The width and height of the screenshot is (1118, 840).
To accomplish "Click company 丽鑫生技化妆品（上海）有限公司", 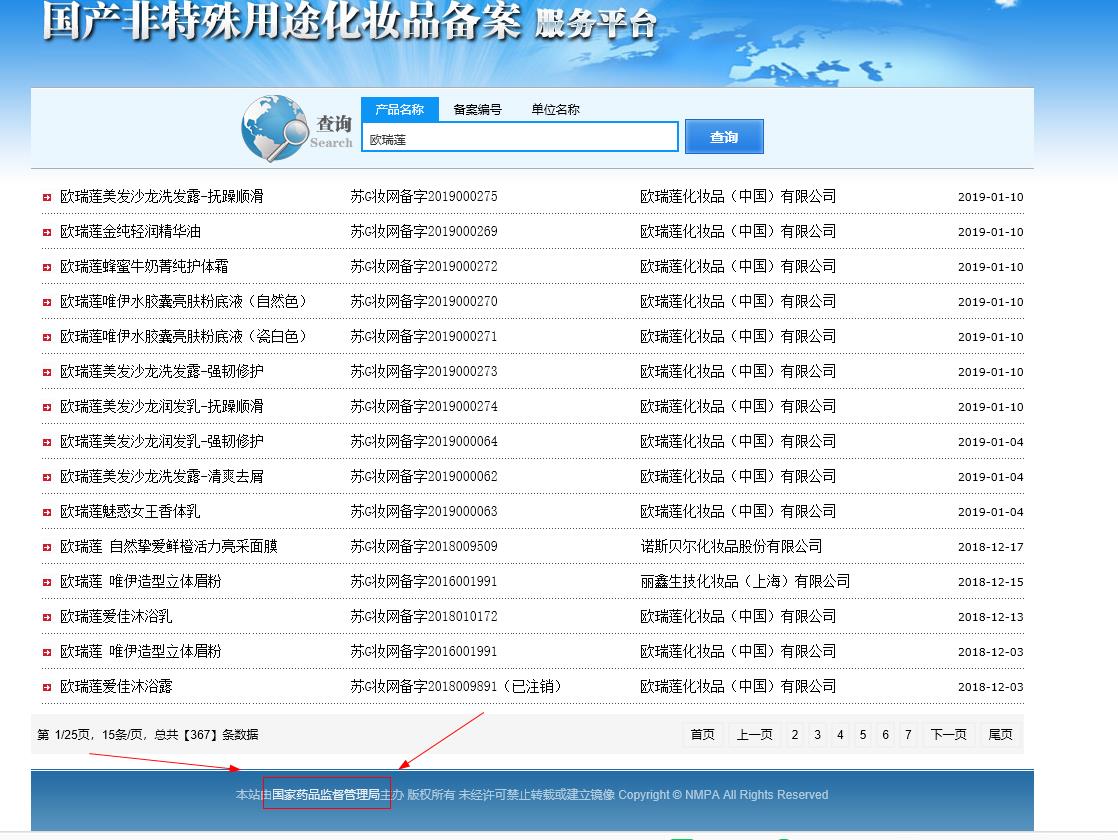I will coord(745,581).
